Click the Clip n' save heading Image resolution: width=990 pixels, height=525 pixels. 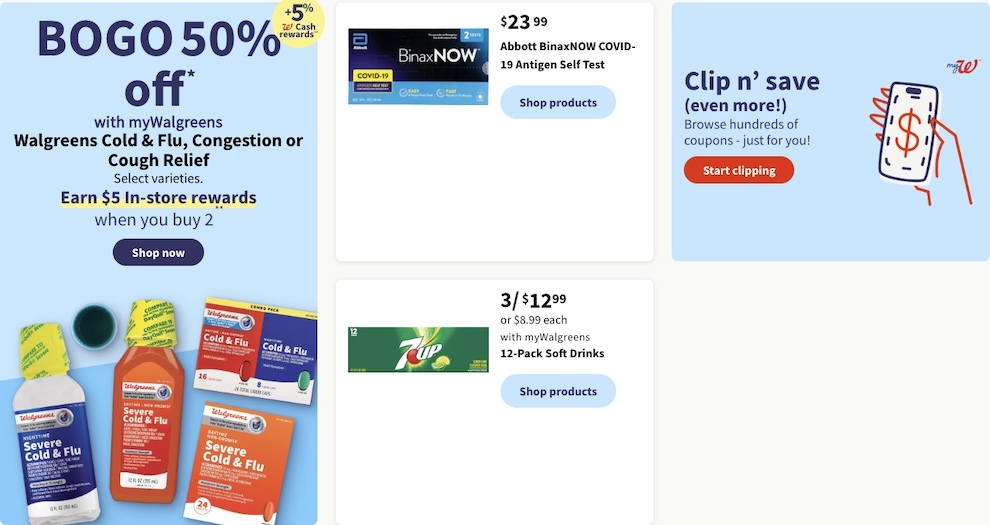(751, 81)
